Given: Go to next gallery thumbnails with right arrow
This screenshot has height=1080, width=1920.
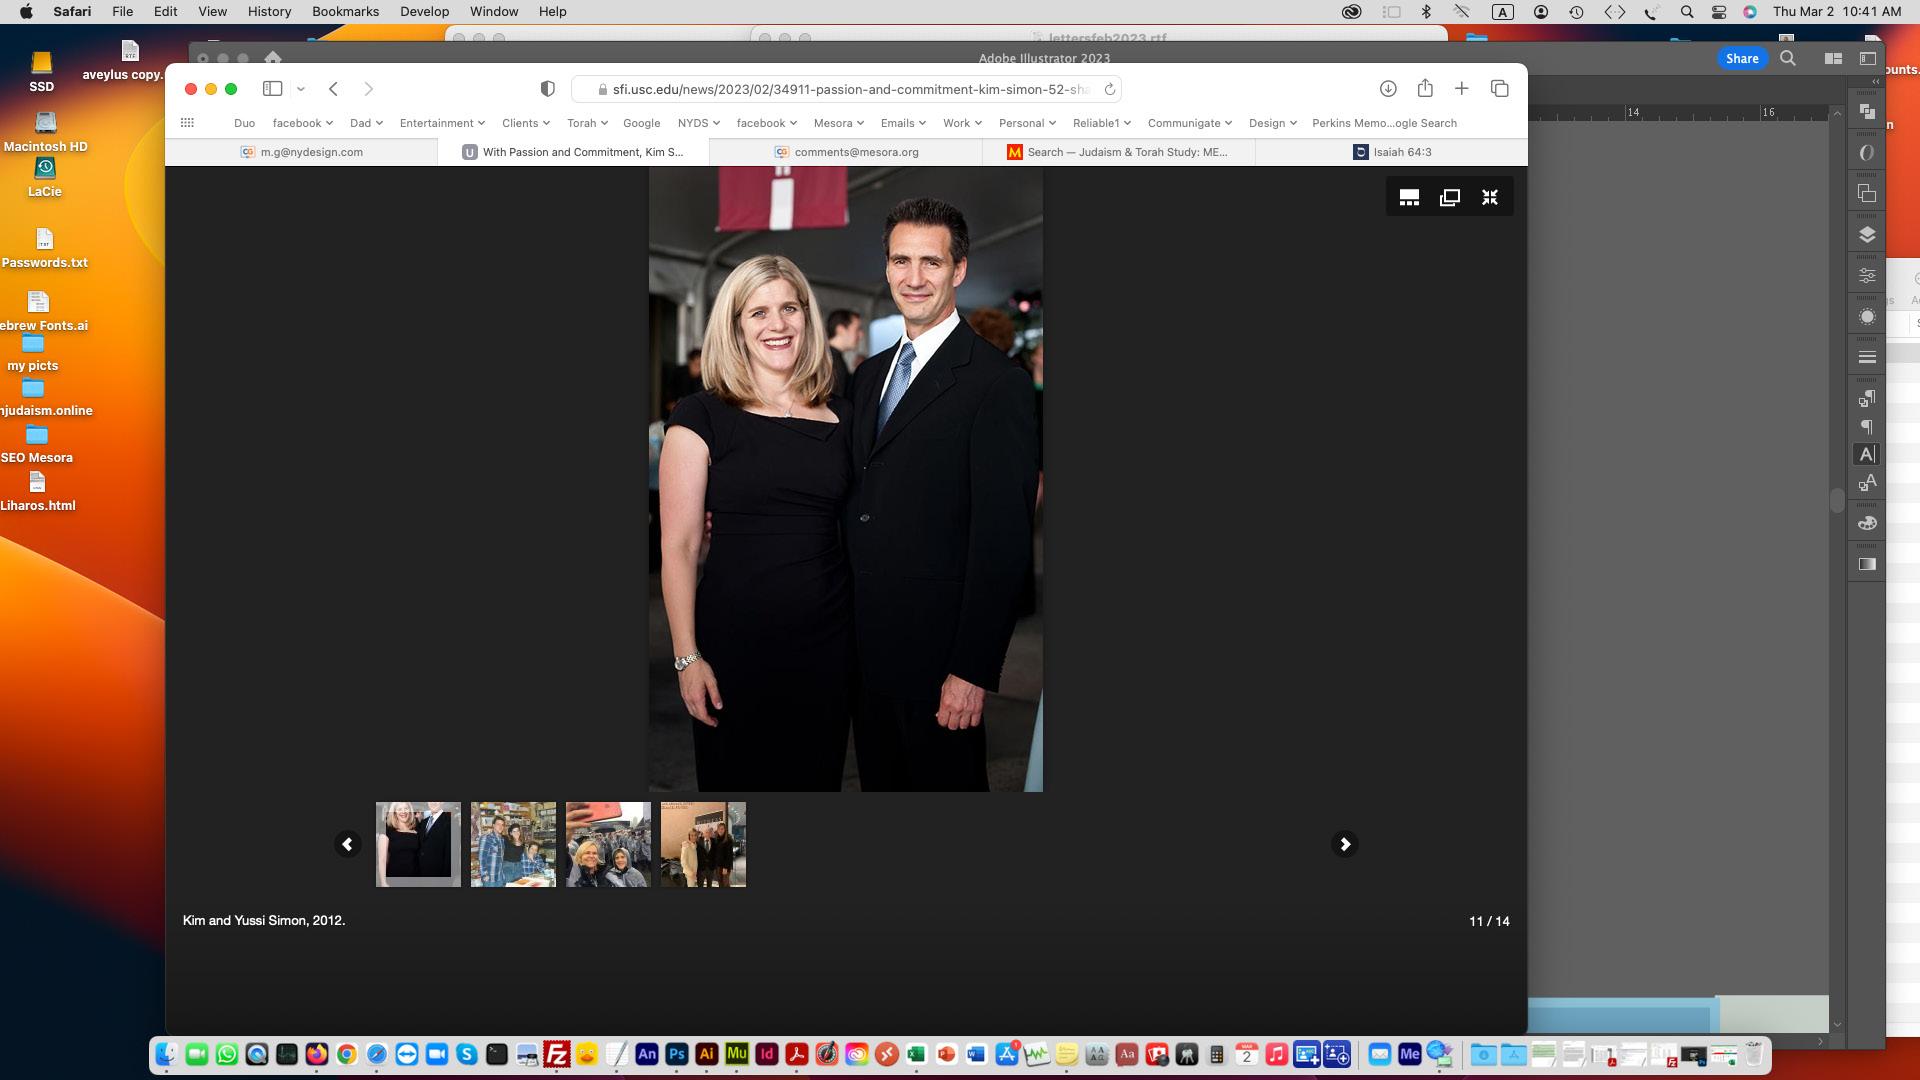Looking at the screenshot, I should coord(1345,844).
